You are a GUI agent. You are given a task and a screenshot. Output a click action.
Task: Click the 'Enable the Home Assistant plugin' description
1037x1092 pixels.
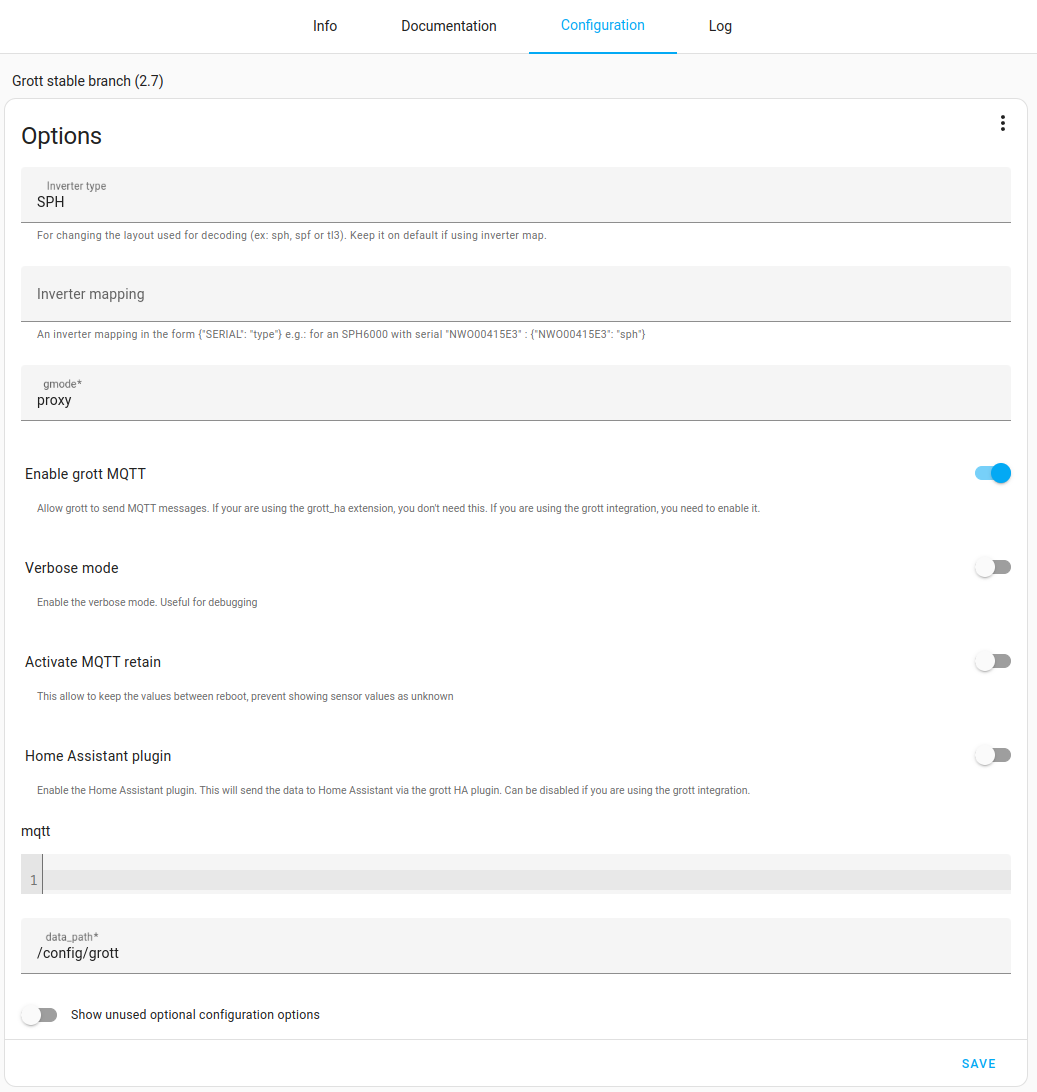click(393, 790)
